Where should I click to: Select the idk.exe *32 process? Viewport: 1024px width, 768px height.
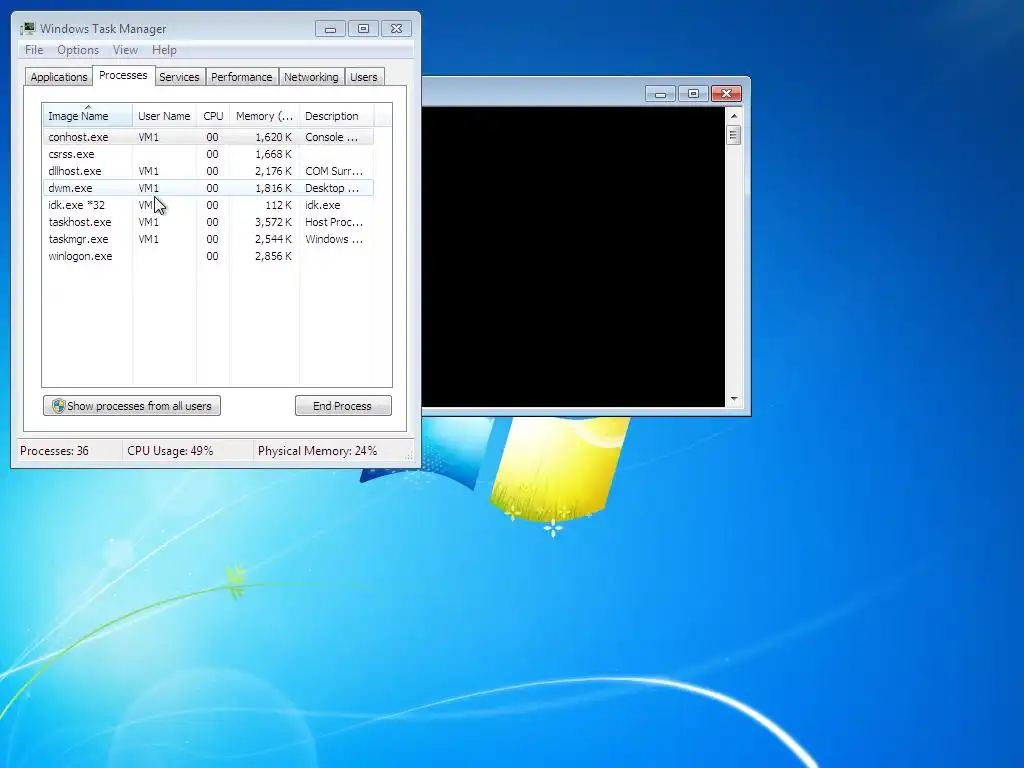tap(208, 205)
